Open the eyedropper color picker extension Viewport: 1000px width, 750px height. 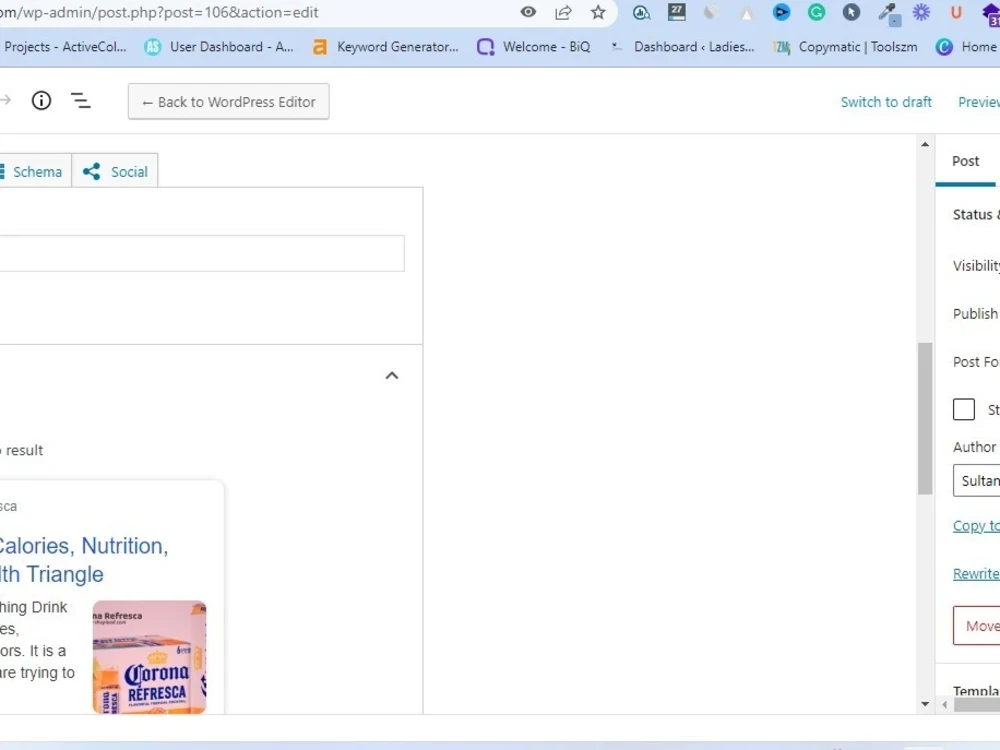[x=888, y=13]
